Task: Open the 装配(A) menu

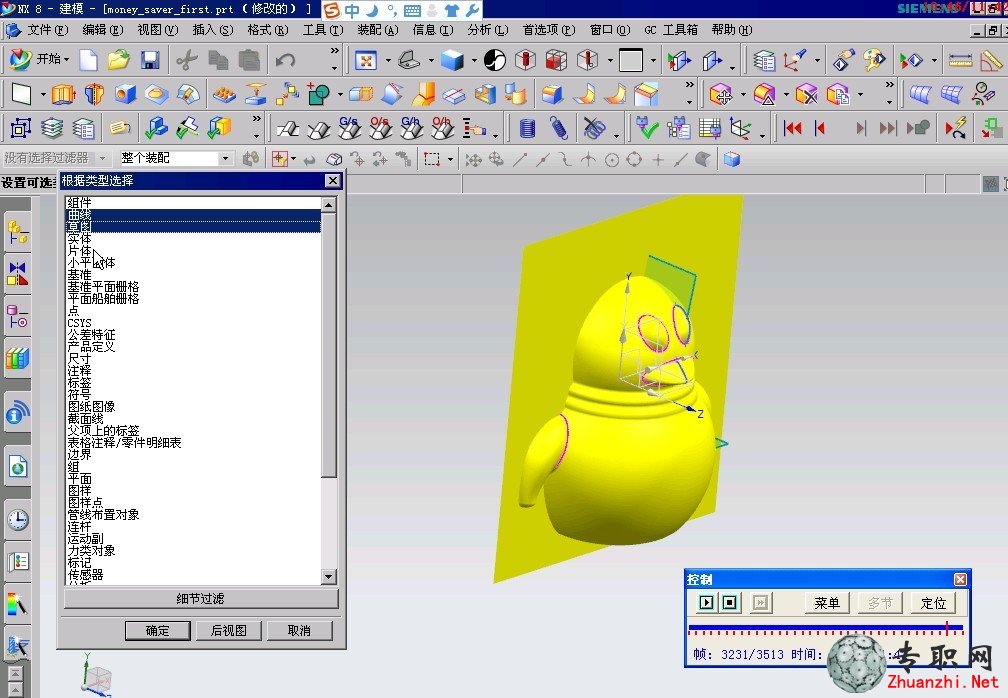Action: 378,30
